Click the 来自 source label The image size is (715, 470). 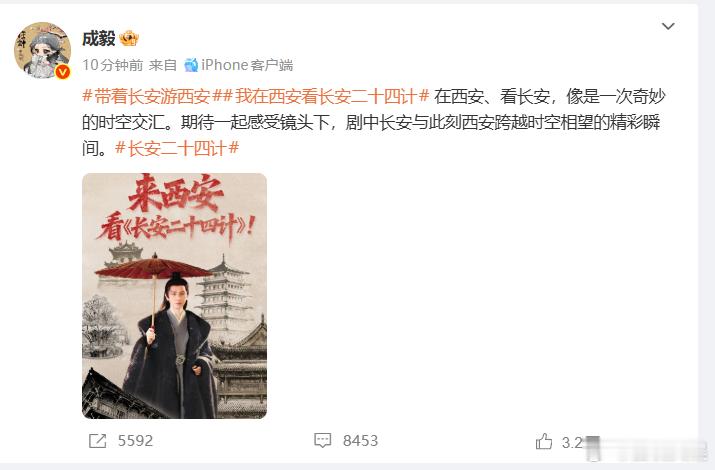[163, 65]
